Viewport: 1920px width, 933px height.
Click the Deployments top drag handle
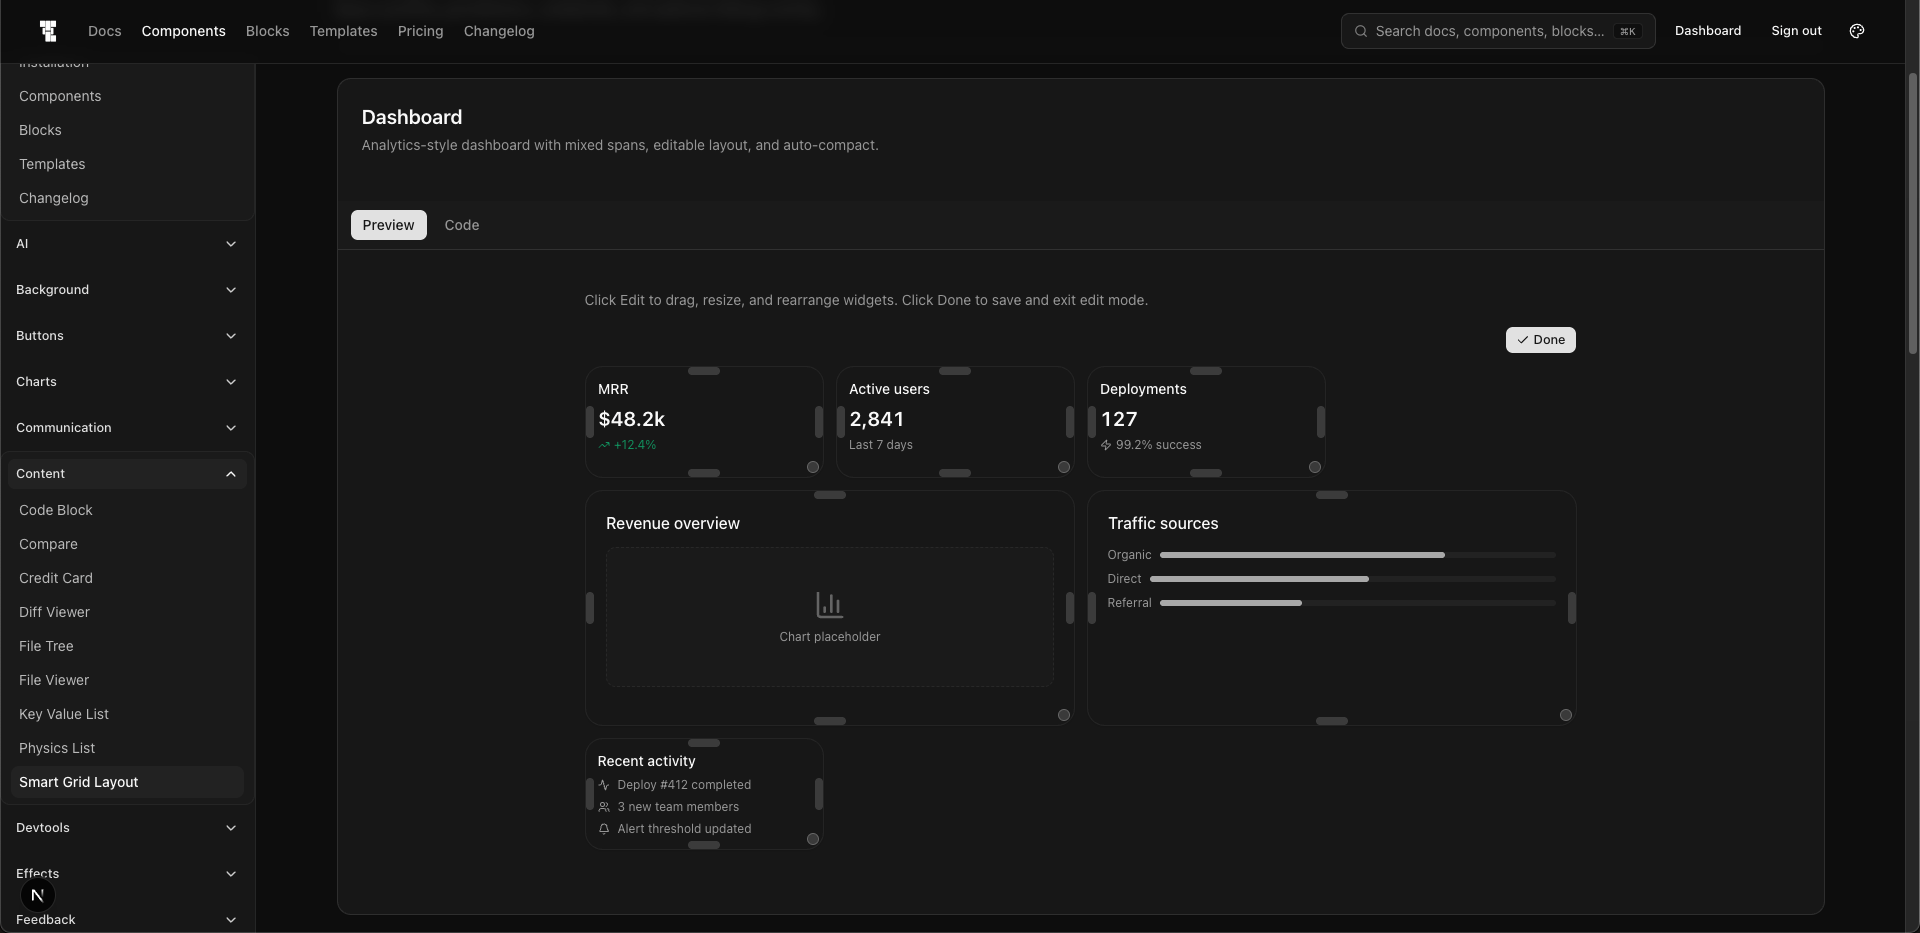pos(1206,371)
